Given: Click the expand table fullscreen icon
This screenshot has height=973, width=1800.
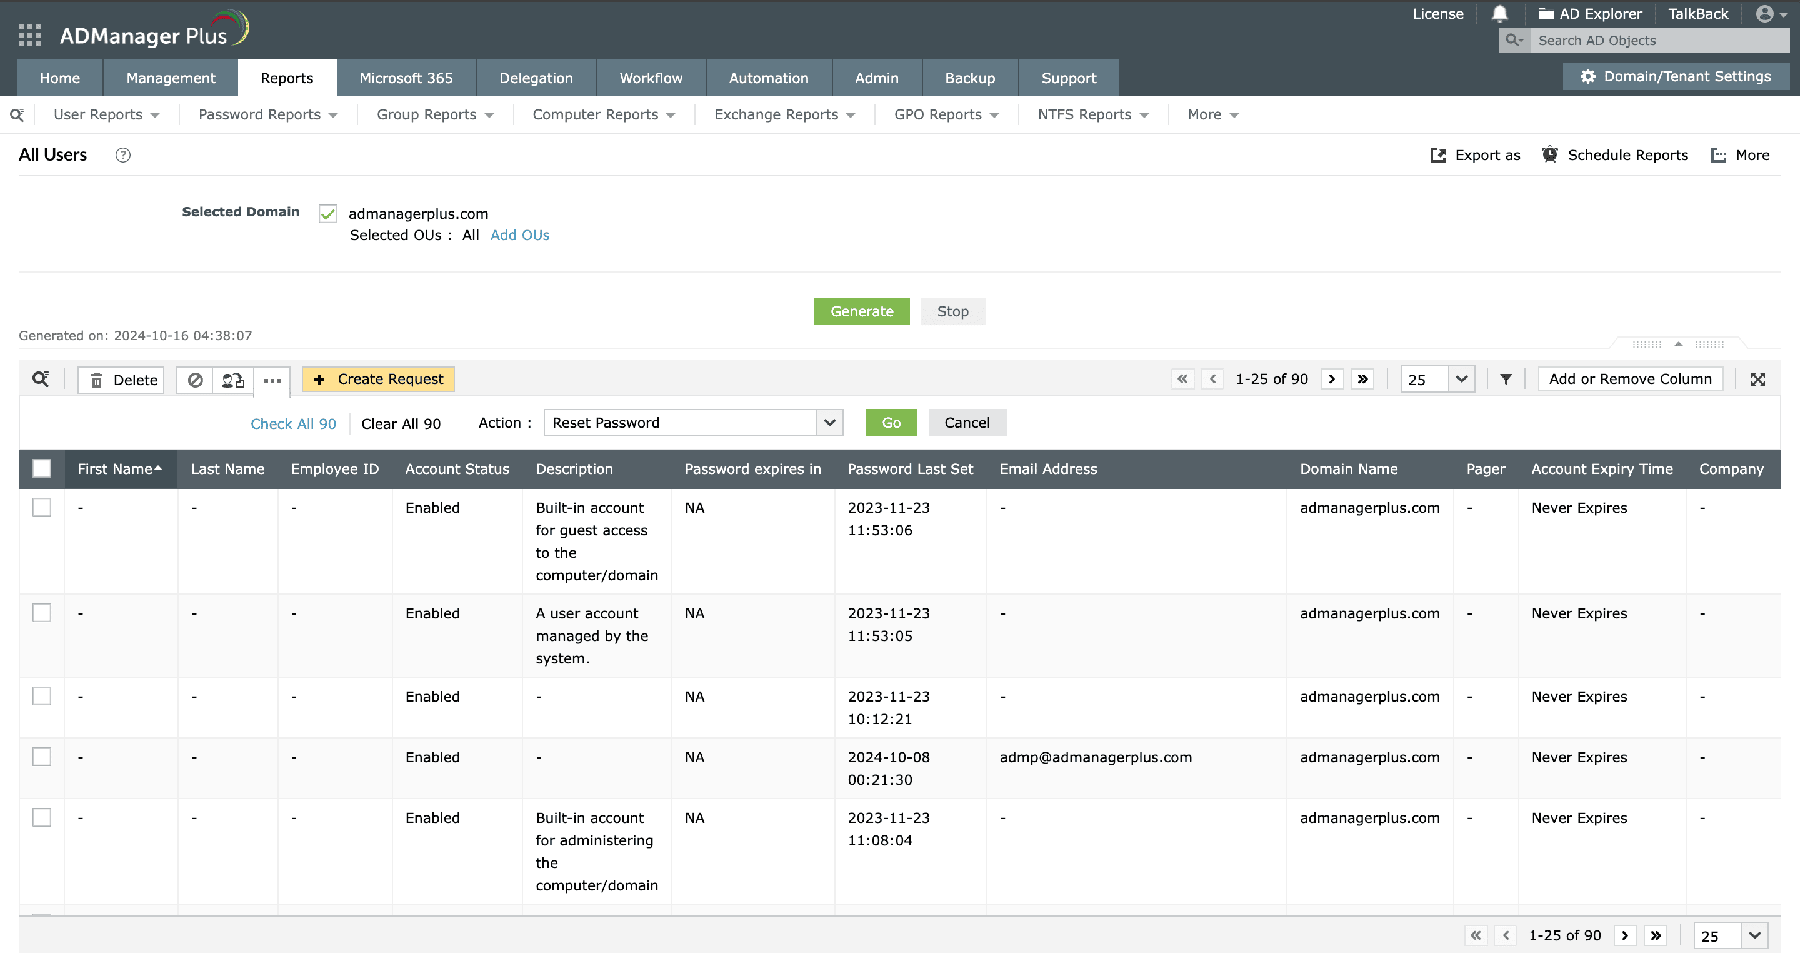Looking at the screenshot, I should [1758, 379].
